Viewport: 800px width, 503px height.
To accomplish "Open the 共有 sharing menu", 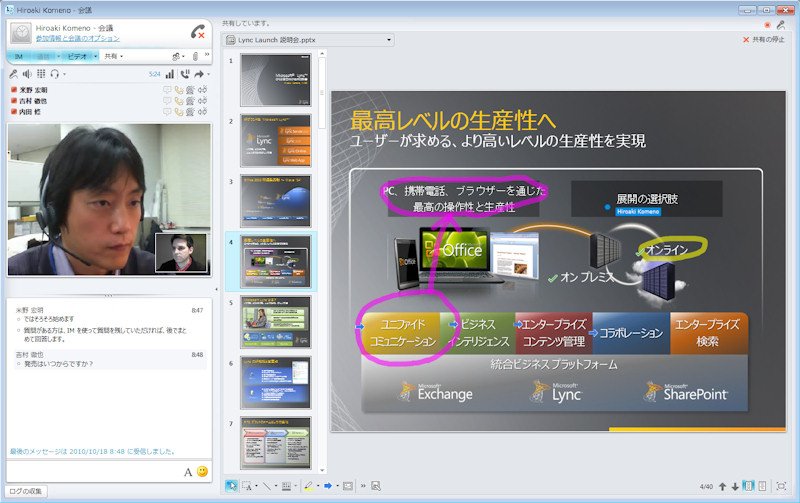I will pos(113,56).
